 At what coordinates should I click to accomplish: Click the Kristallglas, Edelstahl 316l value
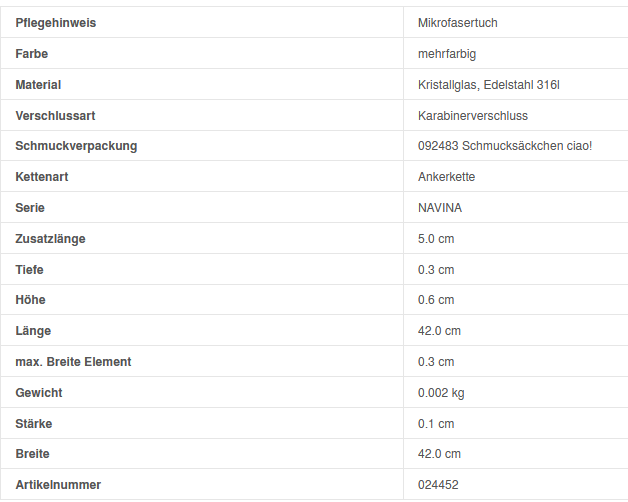489,85
